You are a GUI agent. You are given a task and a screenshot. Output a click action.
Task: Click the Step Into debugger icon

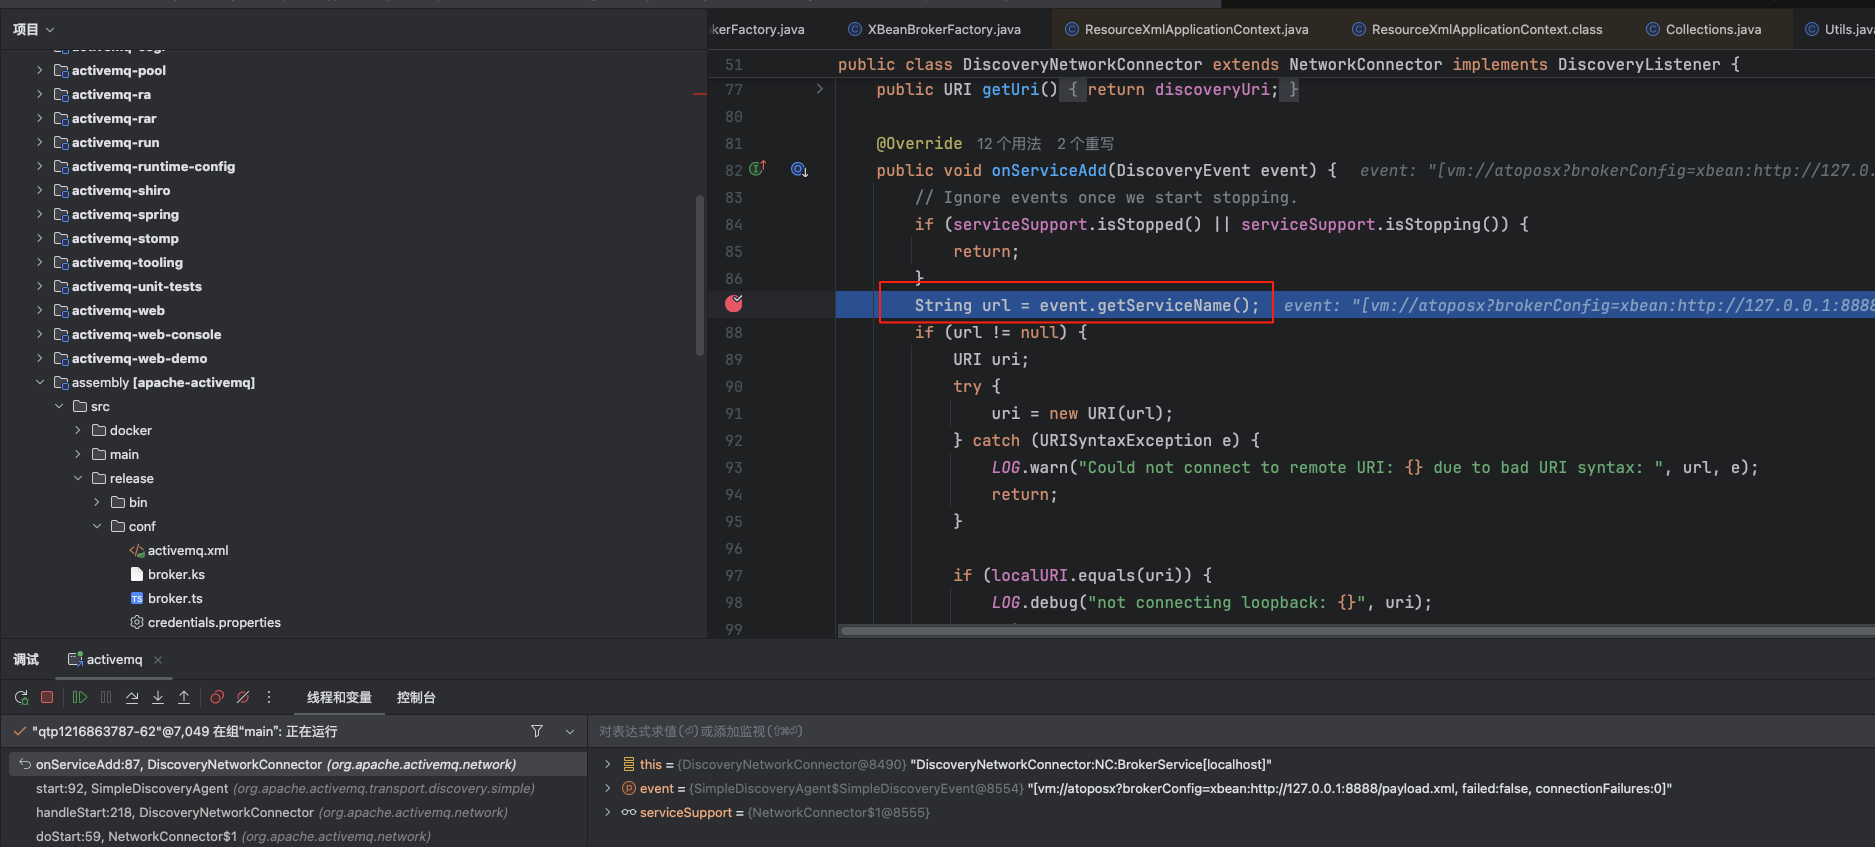tap(158, 697)
